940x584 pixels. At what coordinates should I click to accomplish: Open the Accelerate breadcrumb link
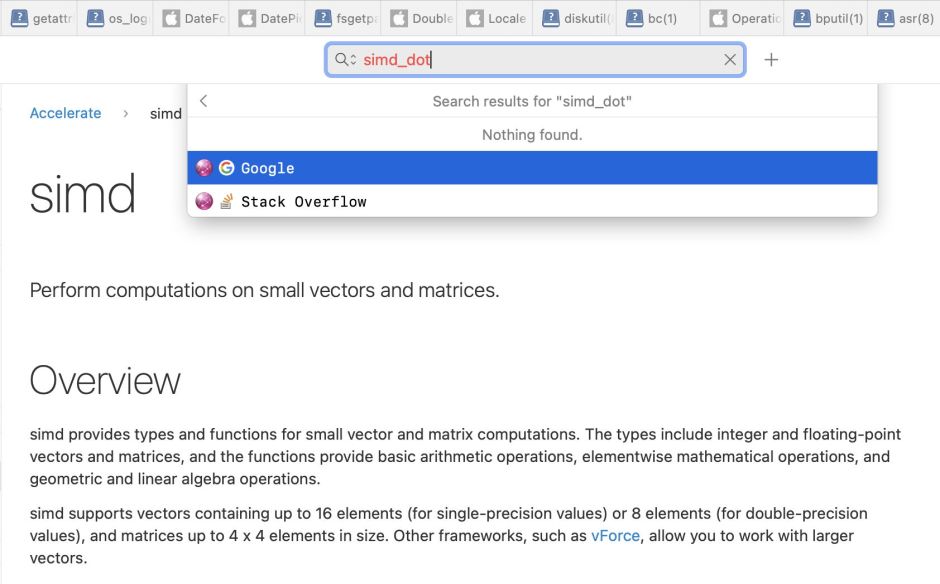point(65,113)
